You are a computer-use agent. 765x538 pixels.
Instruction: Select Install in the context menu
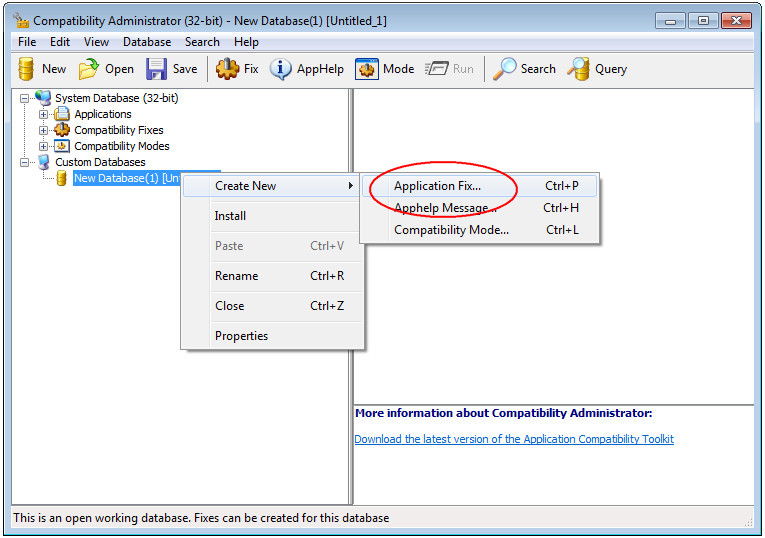pos(273,216)
